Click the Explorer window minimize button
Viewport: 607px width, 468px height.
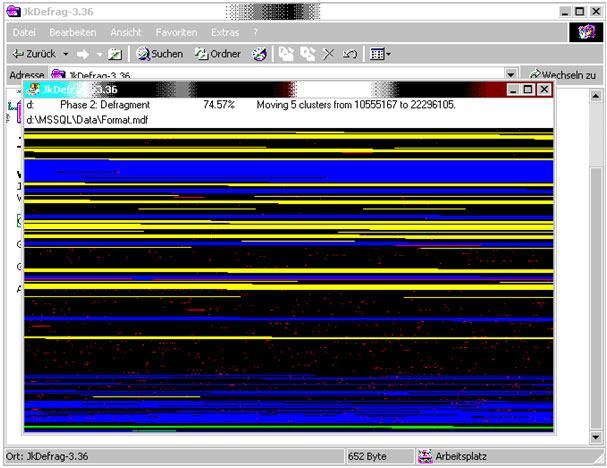coord(565,12)
